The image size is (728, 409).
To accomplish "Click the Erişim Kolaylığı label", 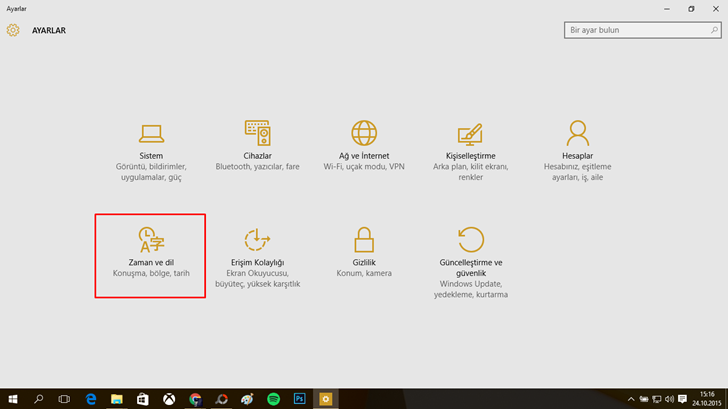I will click(257, 263).
